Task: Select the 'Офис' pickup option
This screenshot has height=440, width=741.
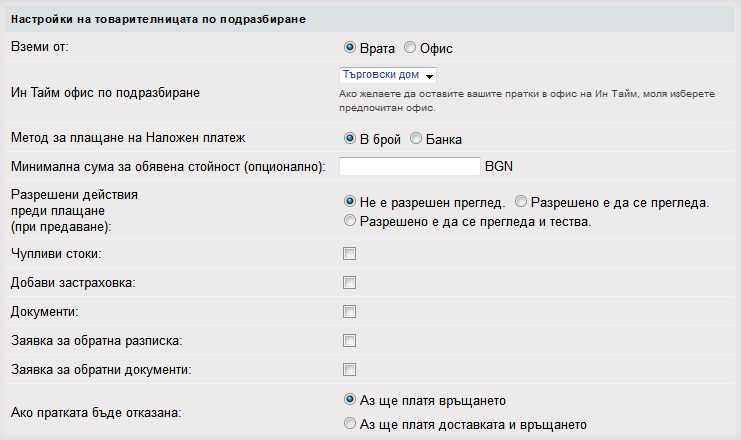Action: point(410,47)
